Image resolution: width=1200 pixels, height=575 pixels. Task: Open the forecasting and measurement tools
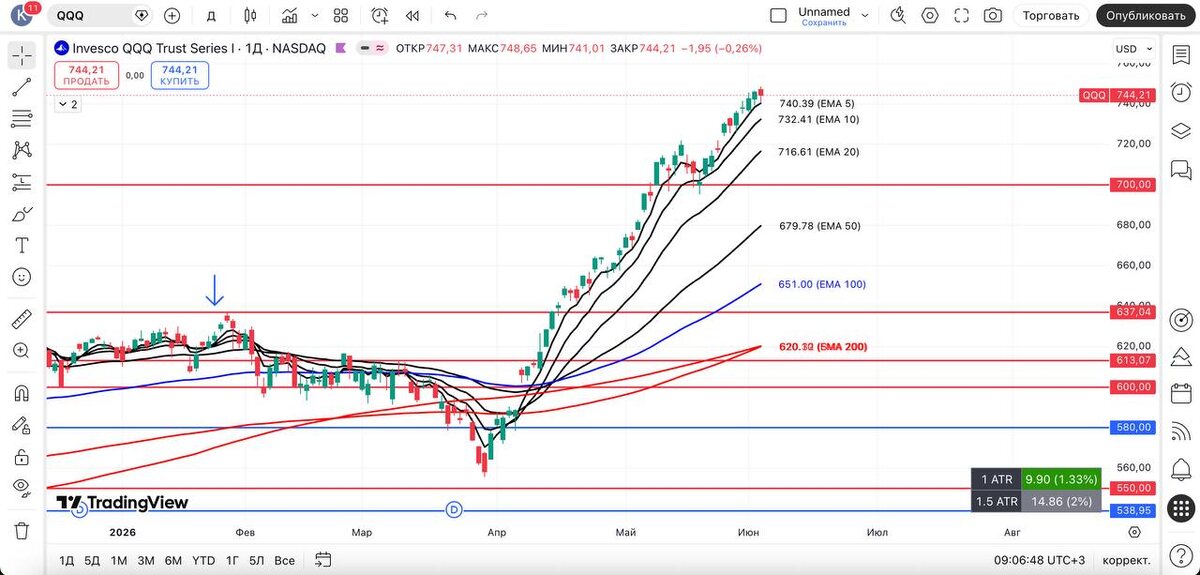[22, 182]
